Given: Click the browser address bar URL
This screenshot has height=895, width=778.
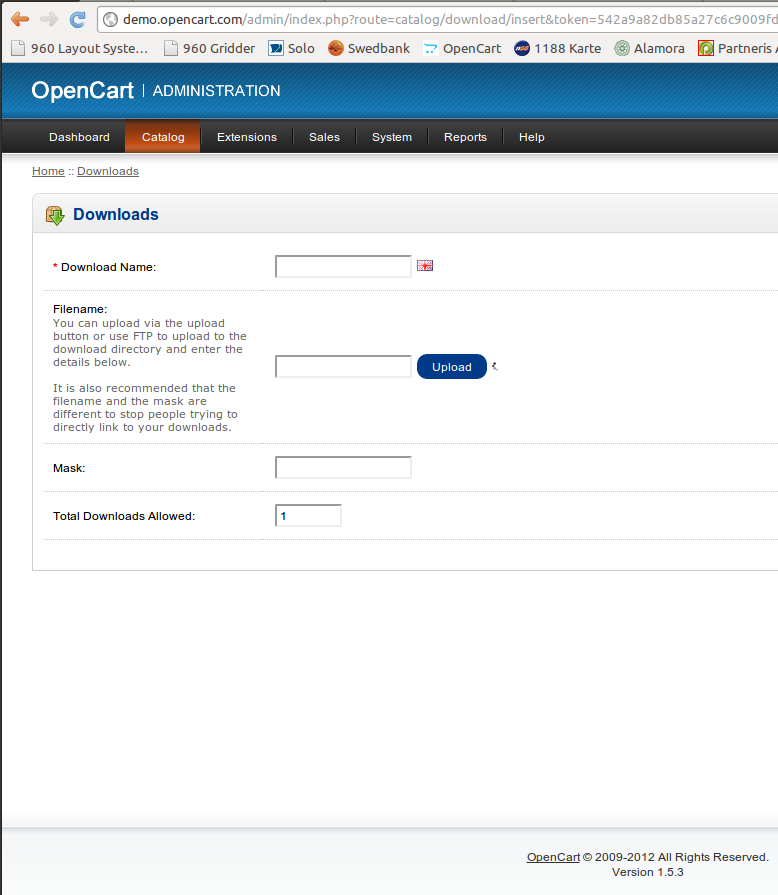Looking at the screenshot, I should click(x=450, y=19).
